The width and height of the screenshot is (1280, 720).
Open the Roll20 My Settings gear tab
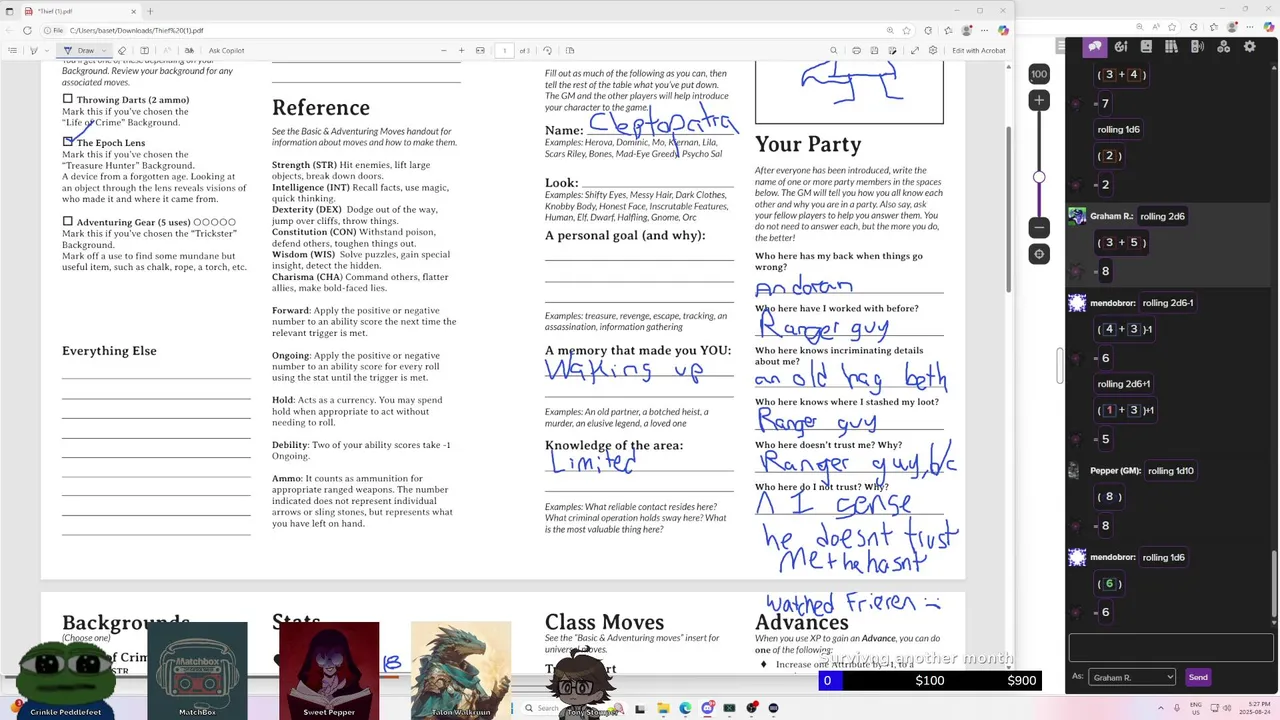(1249, 46)
